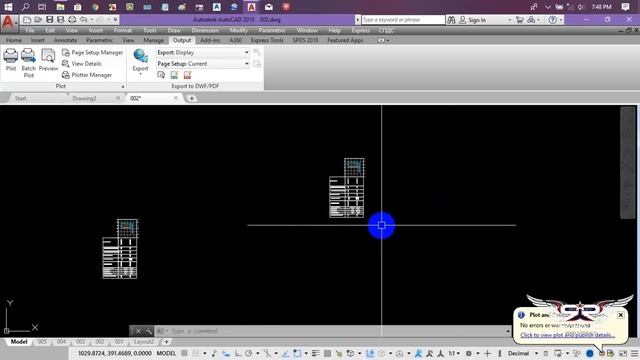The width and height of the screenshot is (640, 360).
Task: Click Open file in Quick Access toolbar
Action: 38,20
